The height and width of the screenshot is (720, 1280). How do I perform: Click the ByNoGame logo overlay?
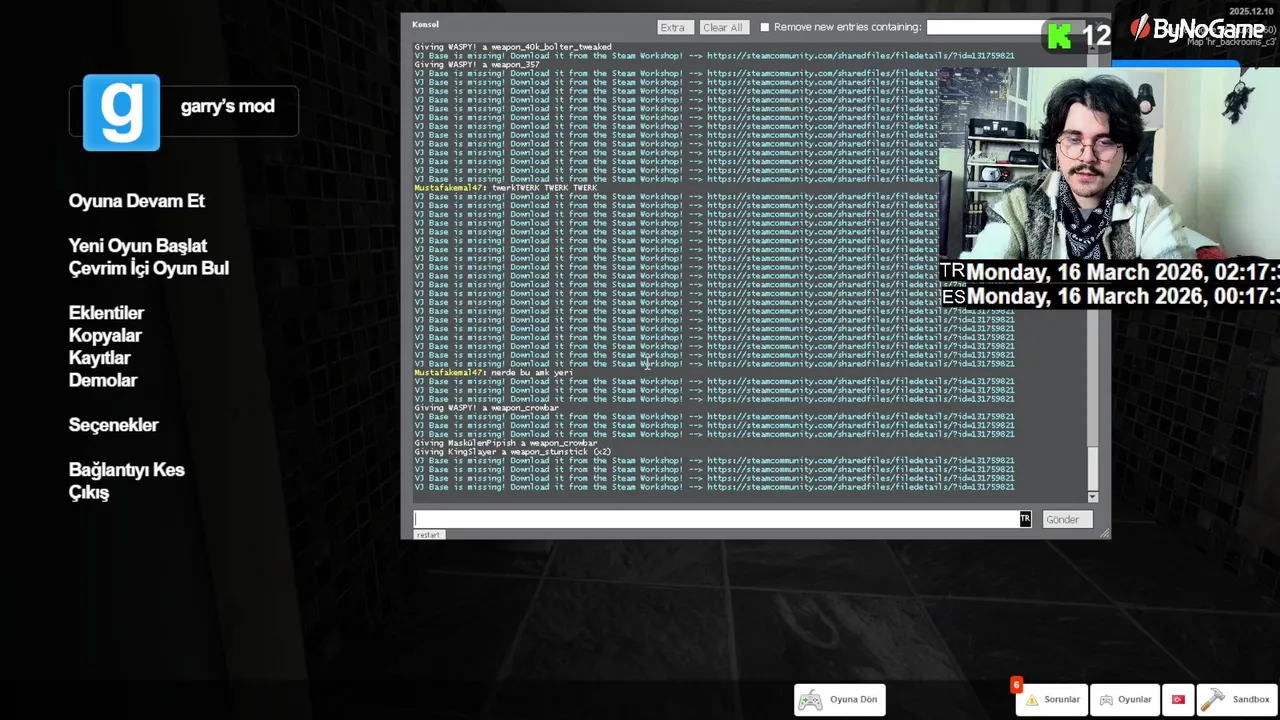click(x=1197, y=30)
